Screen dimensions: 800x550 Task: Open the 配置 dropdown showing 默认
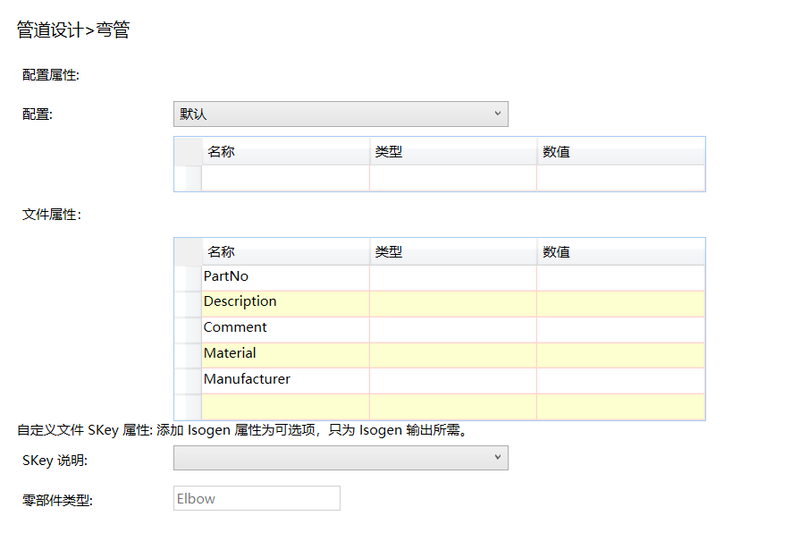click(340, 114)
